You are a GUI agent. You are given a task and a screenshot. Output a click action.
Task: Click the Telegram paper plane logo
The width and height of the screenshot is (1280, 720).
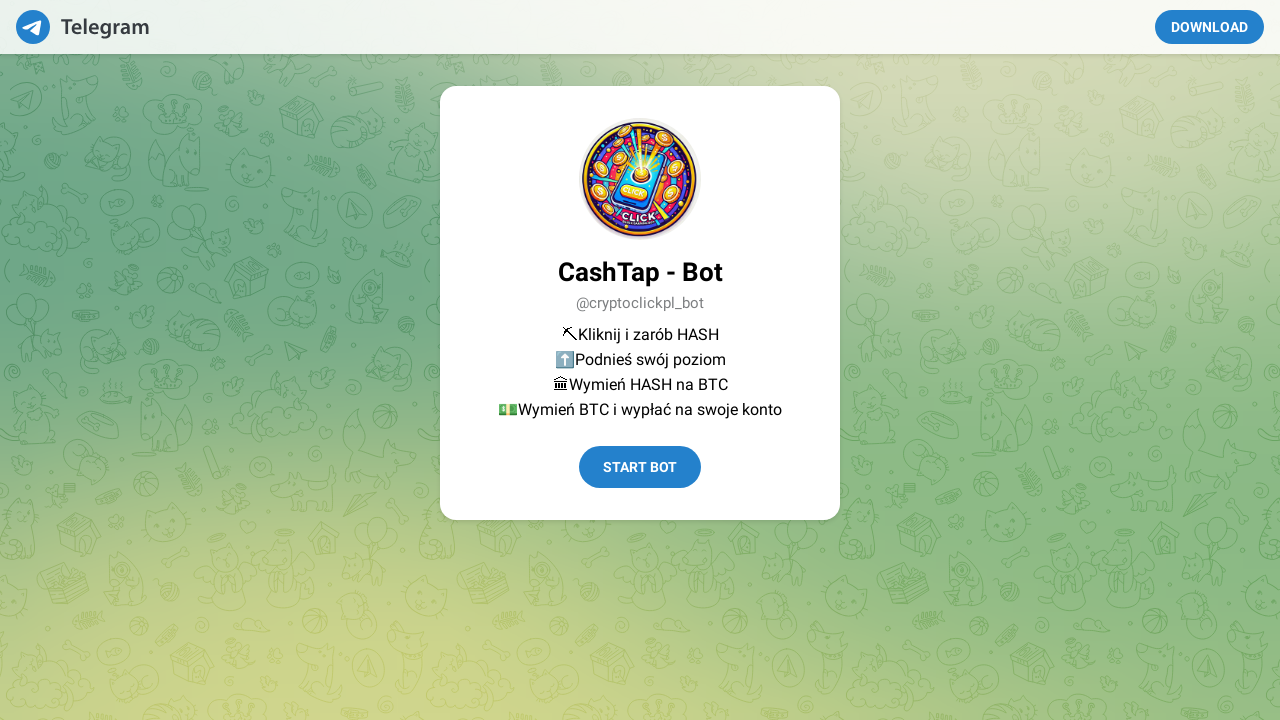click(33, 27)
